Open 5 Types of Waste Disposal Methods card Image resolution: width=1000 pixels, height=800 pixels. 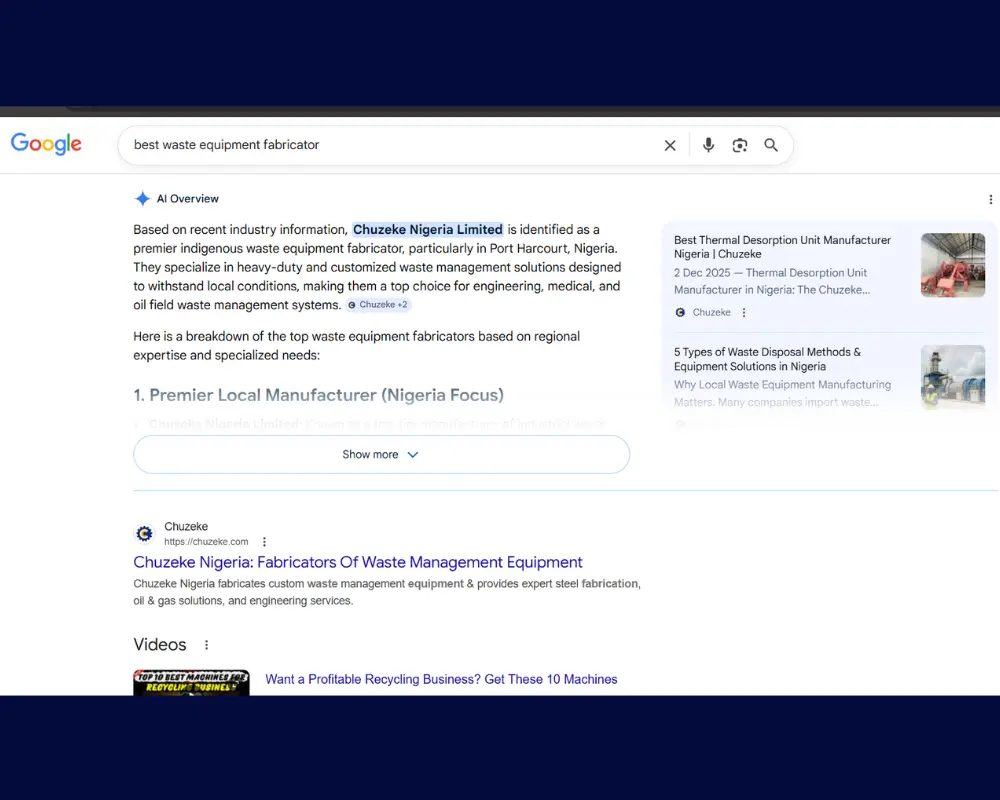tap(767, 359)
